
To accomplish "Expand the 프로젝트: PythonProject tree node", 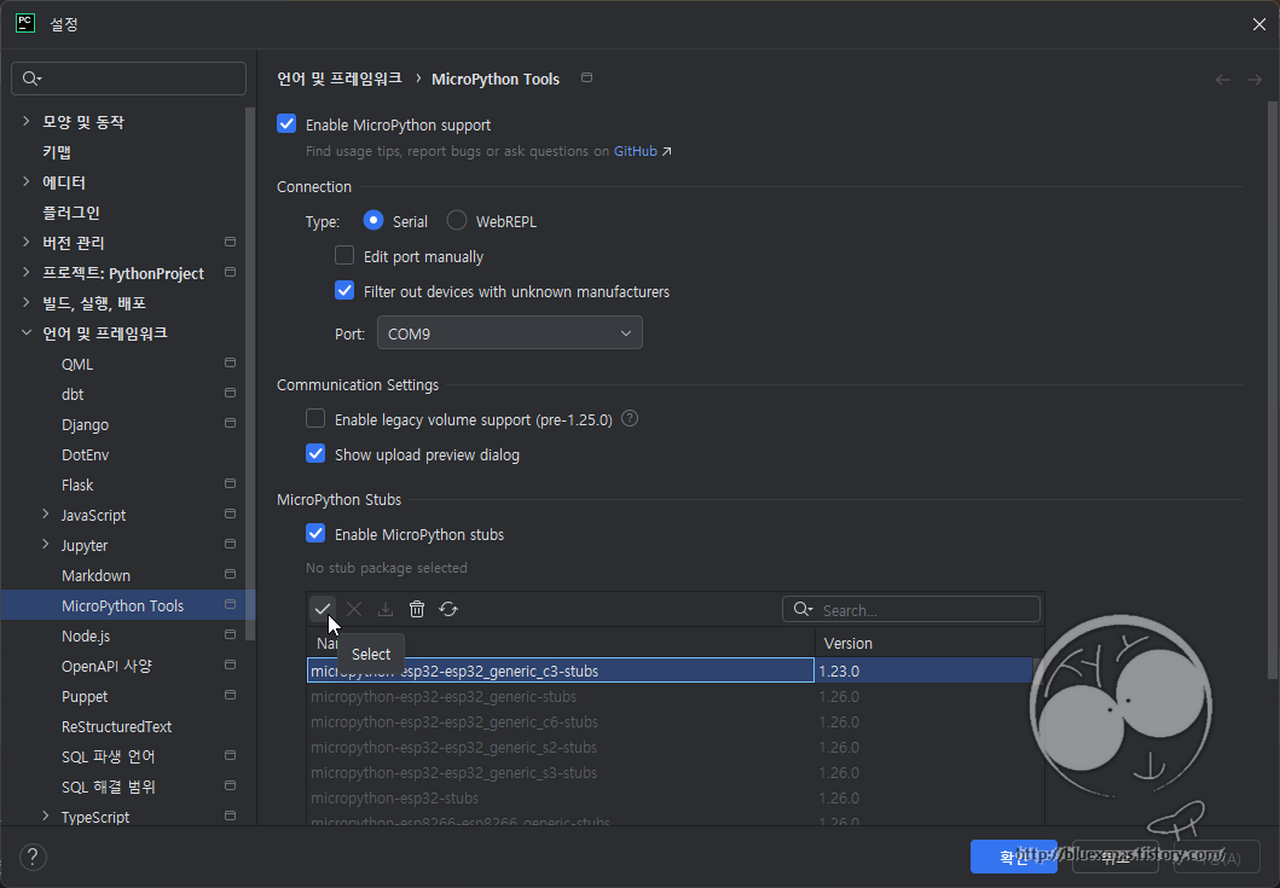I will point(27,273).
